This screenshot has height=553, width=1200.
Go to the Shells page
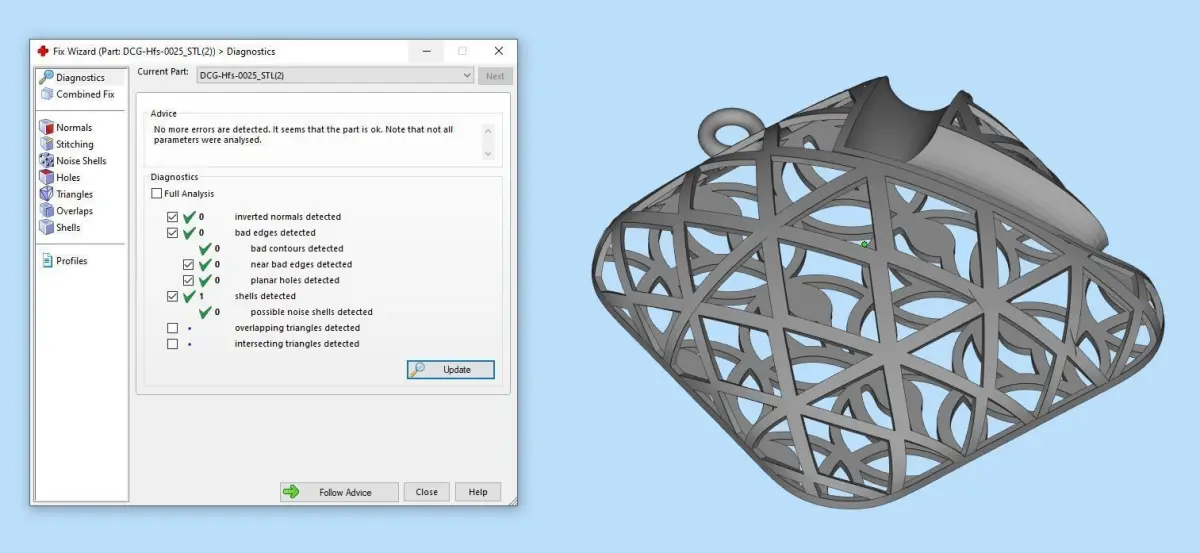pos(69,227)
